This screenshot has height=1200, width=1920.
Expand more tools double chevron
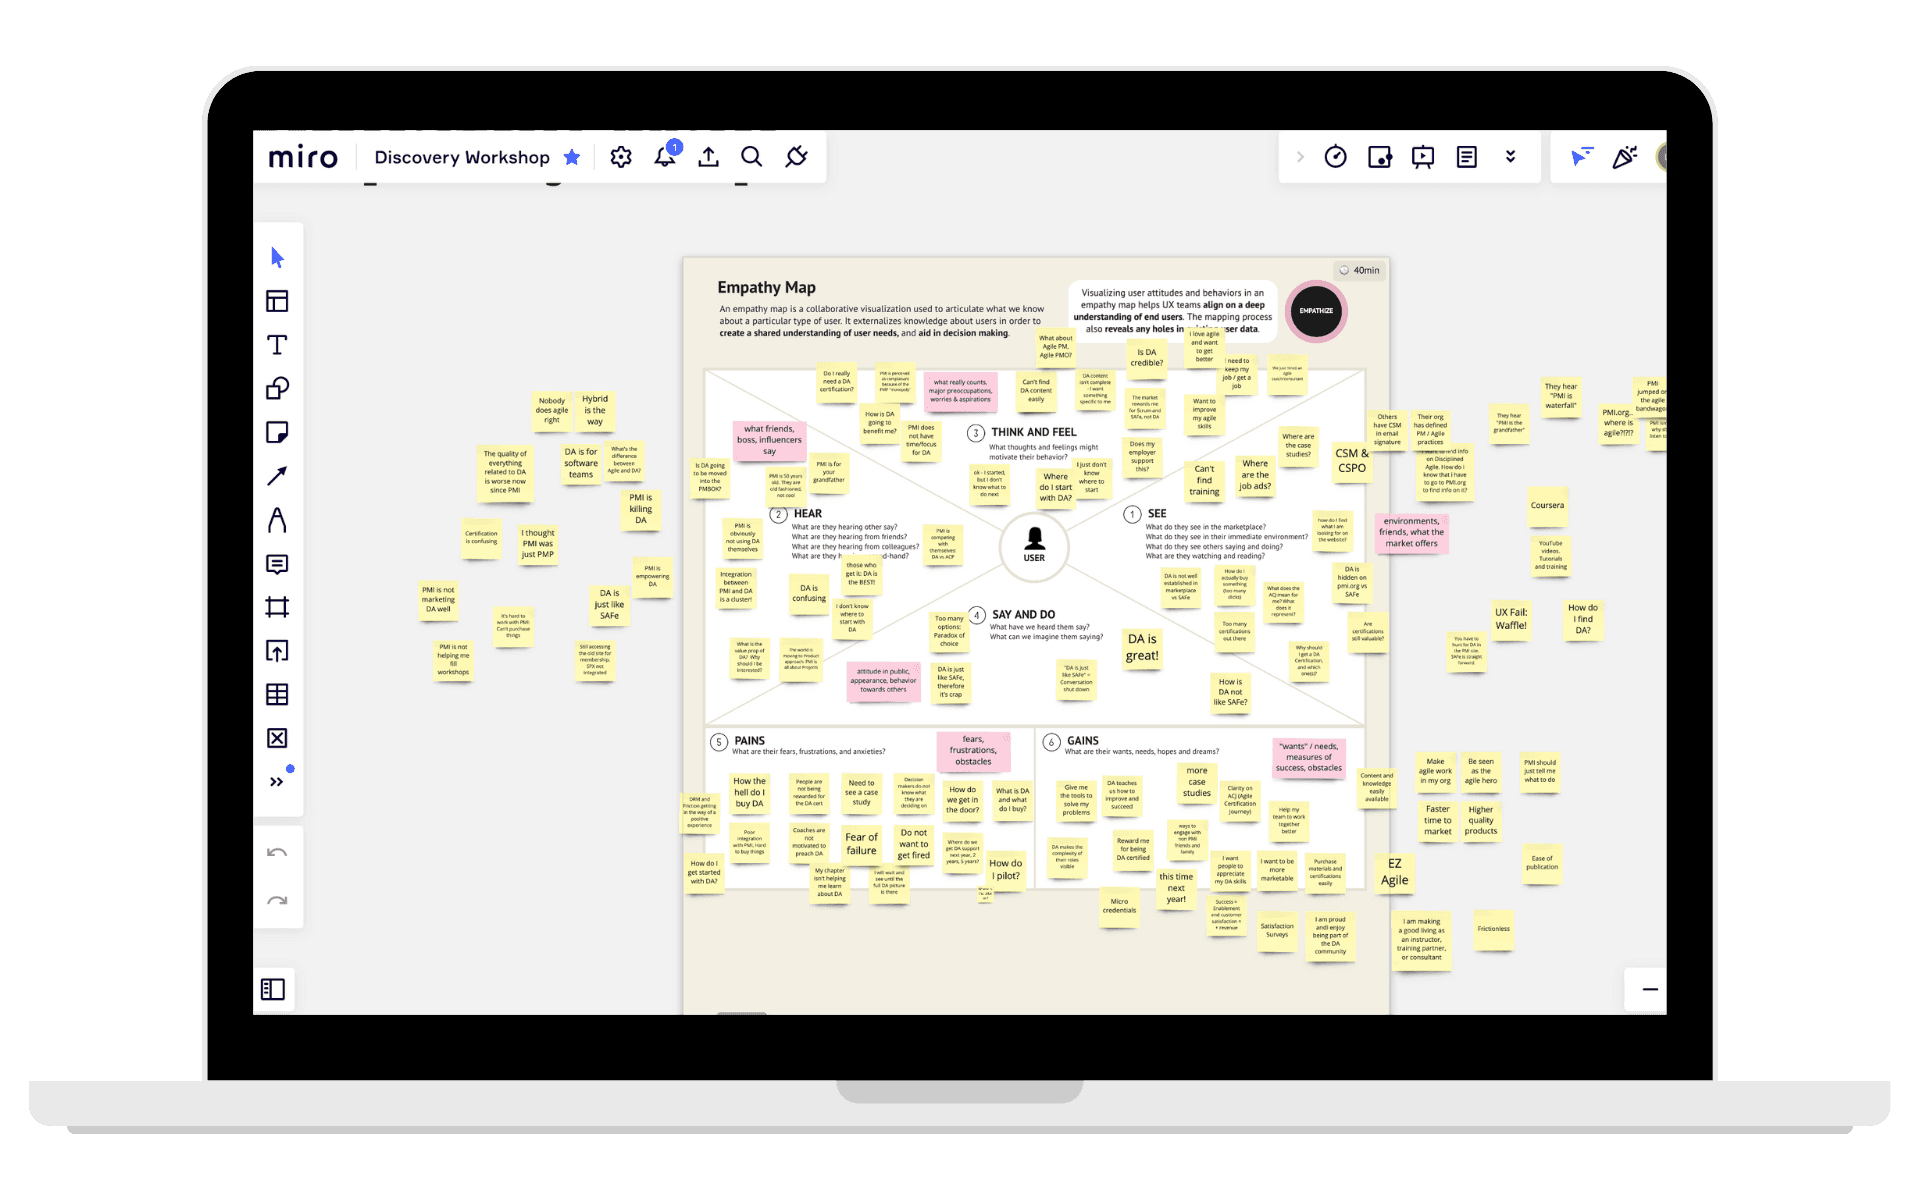(277, 782)
